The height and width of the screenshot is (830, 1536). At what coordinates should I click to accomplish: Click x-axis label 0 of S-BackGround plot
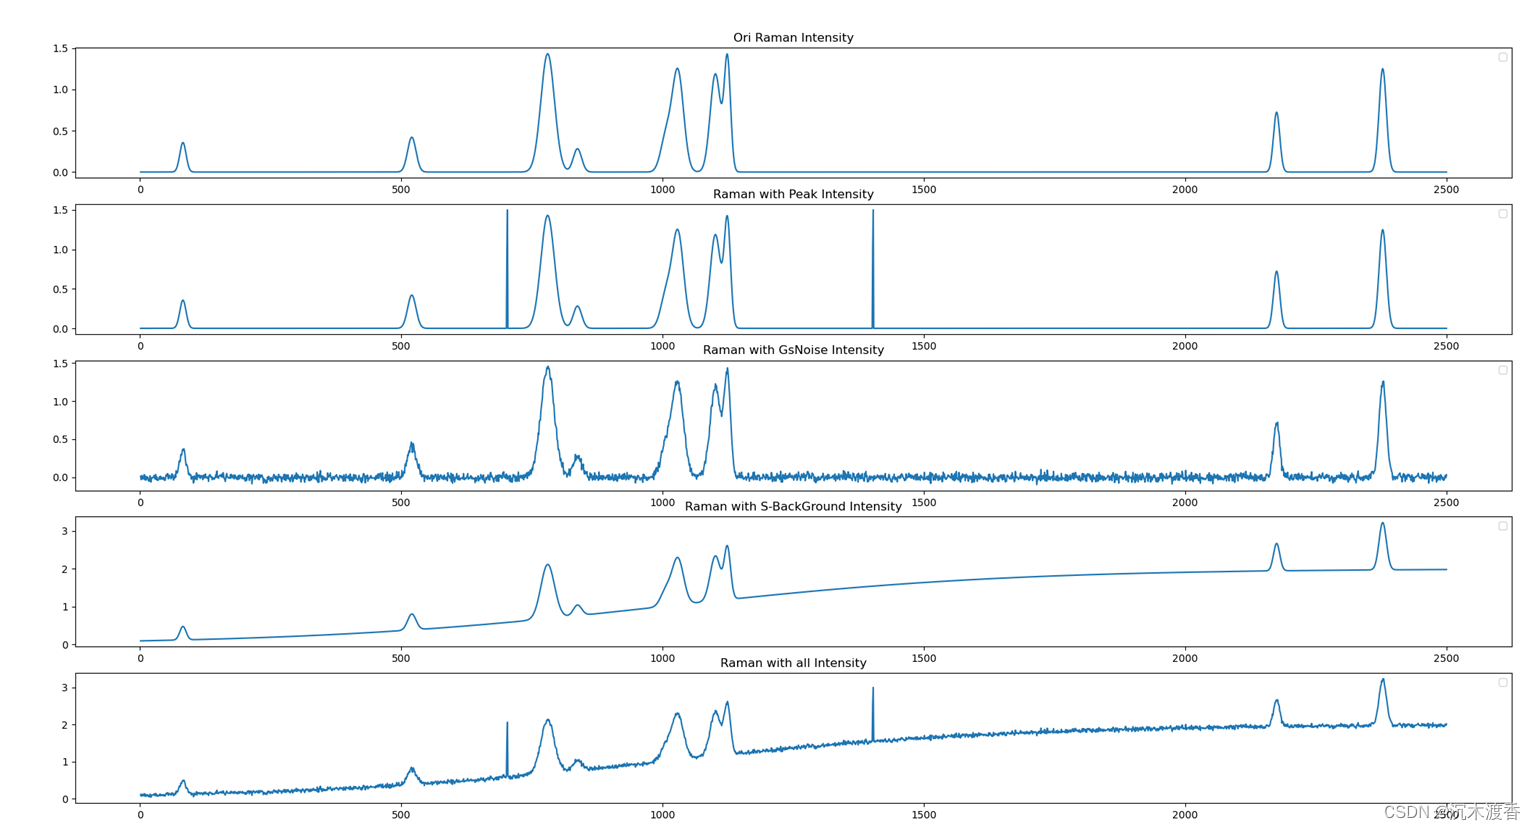pos(140,659)
